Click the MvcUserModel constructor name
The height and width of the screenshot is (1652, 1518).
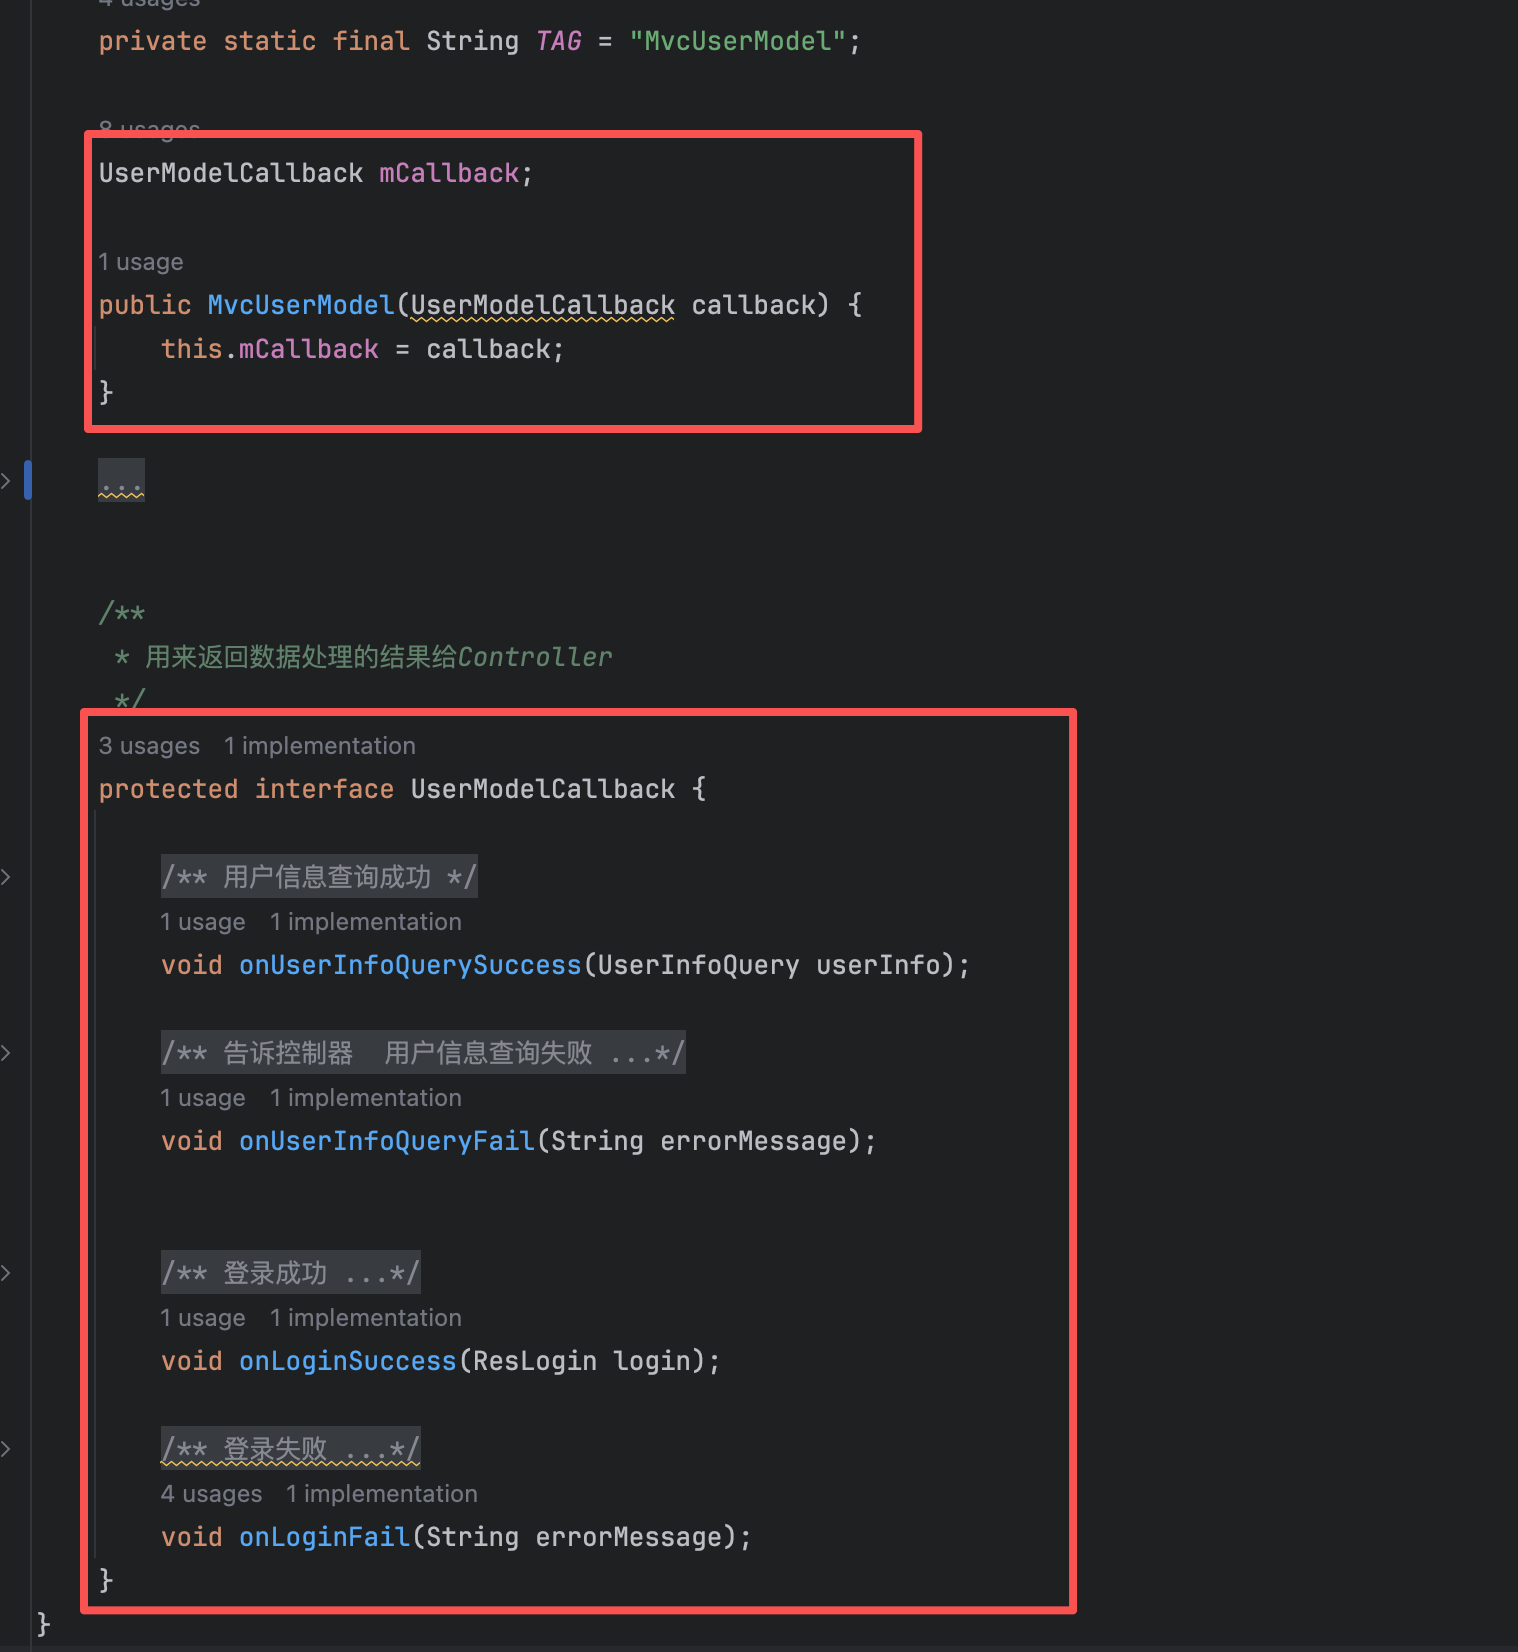[301, 305]
